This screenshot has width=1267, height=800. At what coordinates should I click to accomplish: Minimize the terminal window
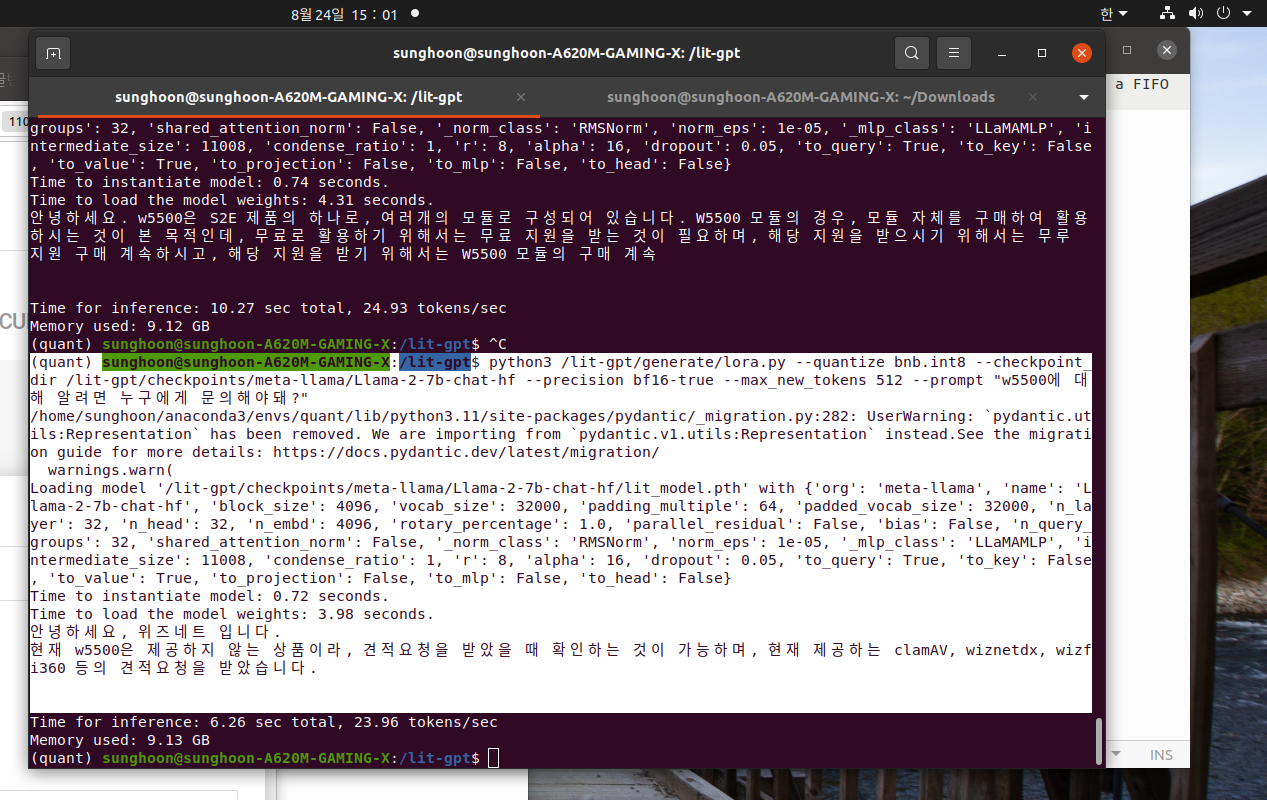click(1003, 53)
